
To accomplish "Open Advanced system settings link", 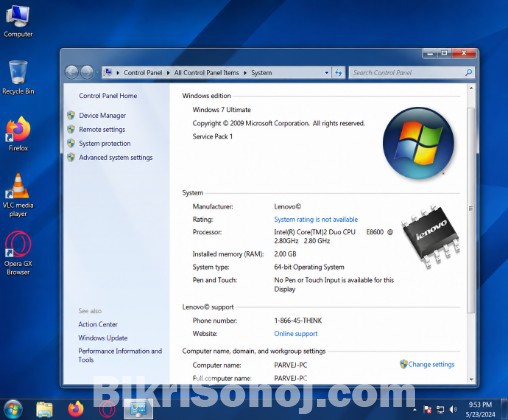I will 115,157.
